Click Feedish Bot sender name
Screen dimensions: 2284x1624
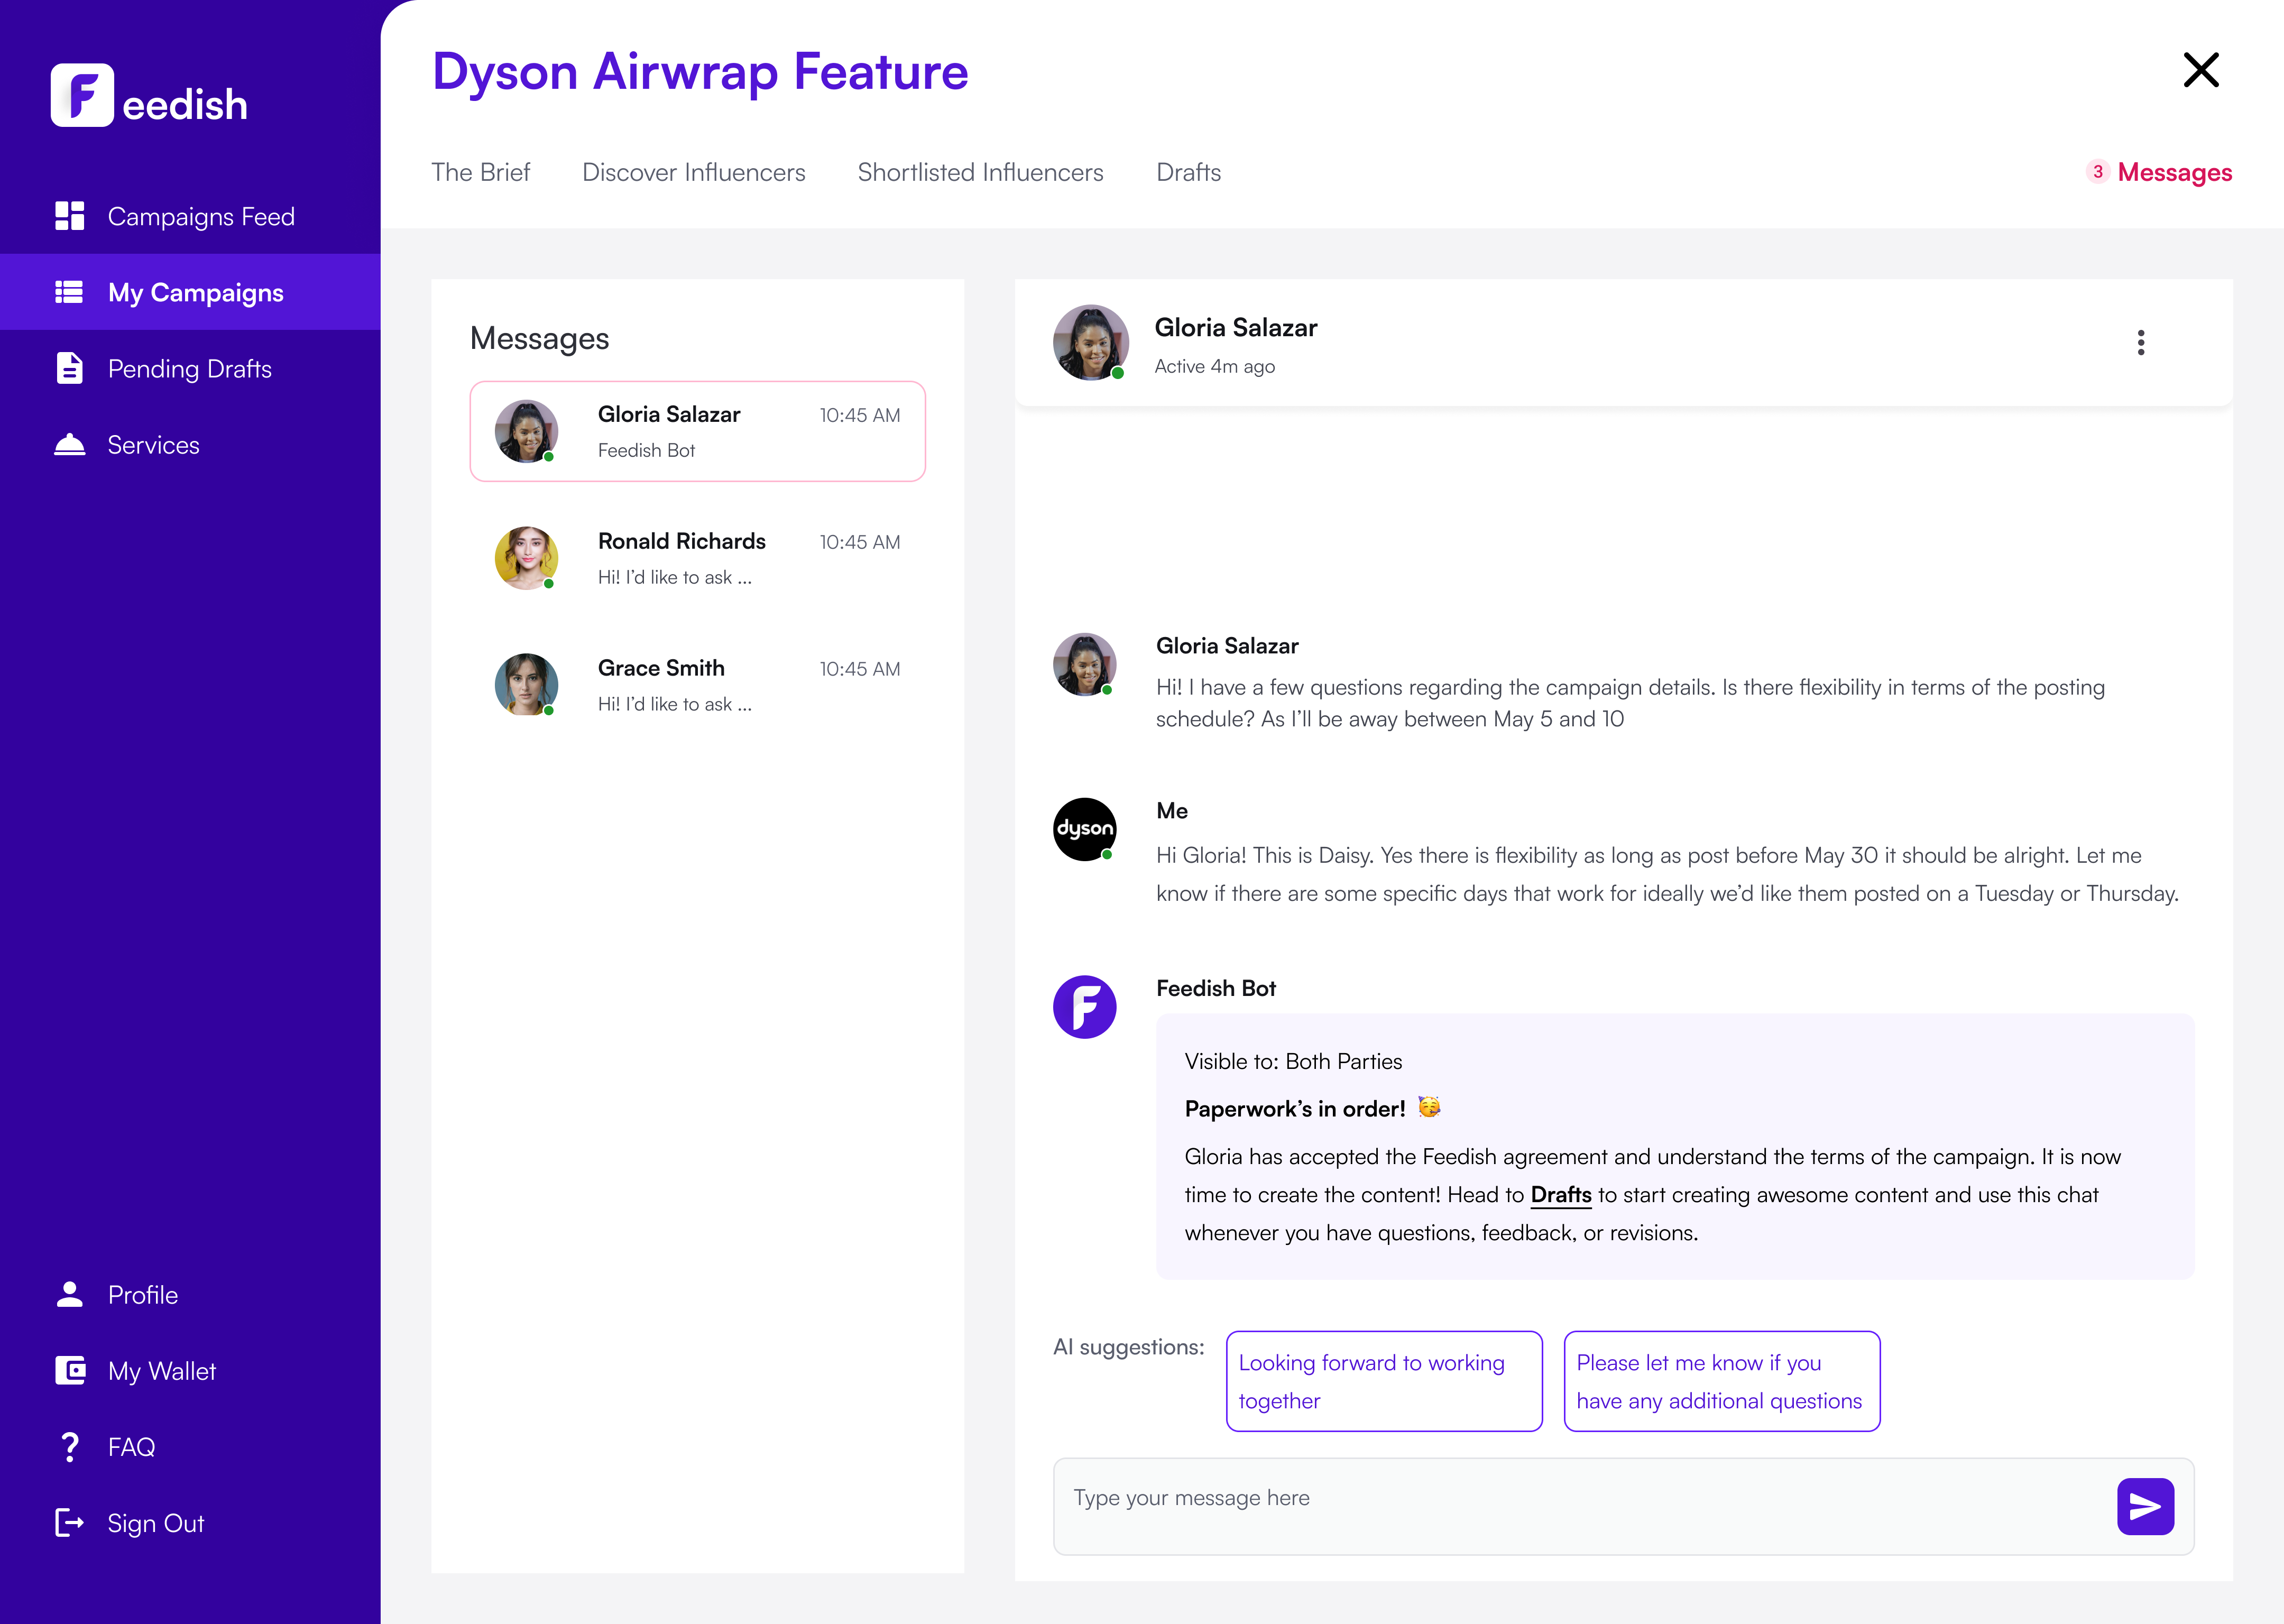1215,988
